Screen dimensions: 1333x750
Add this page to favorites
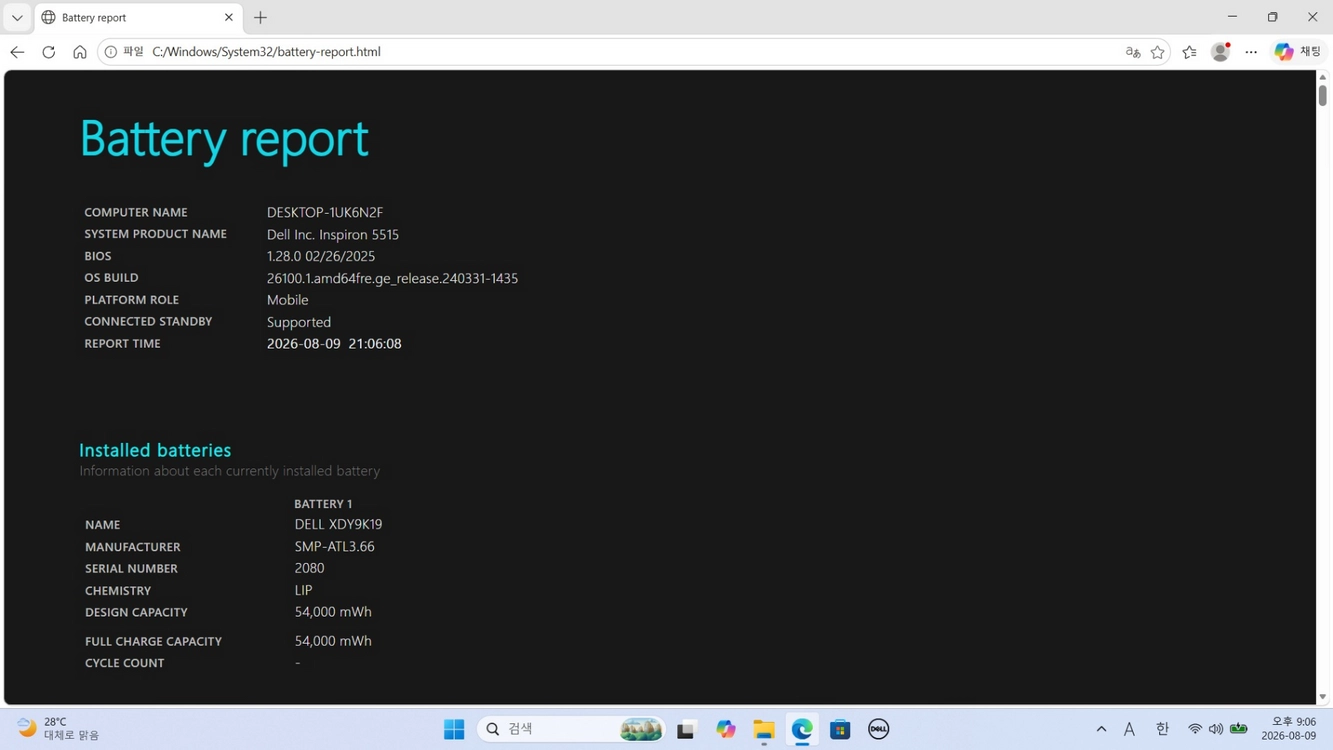1157,52
